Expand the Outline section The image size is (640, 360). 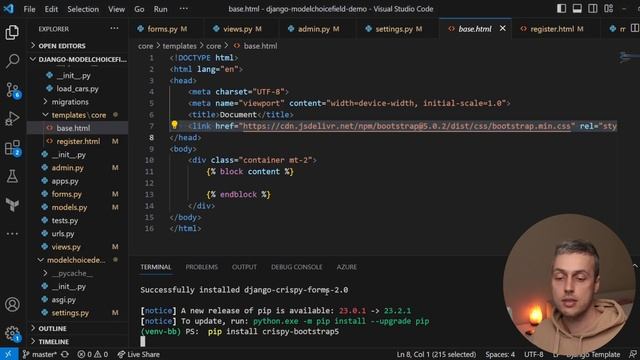pyautogui.click(x=78, y=329)
